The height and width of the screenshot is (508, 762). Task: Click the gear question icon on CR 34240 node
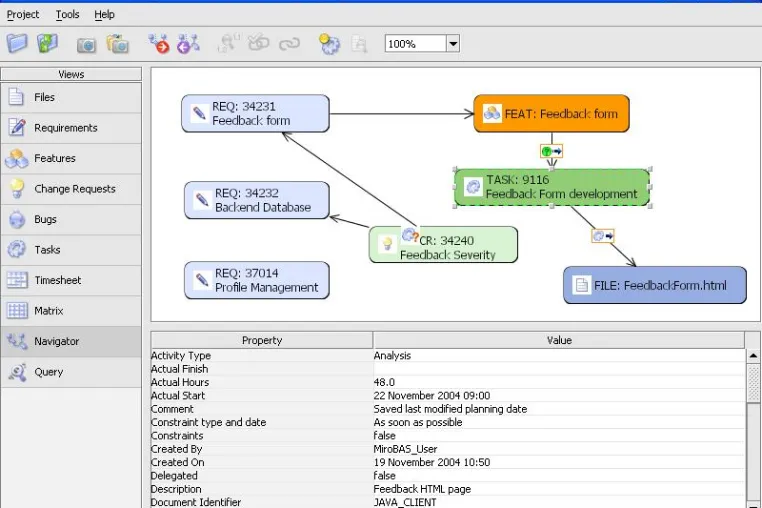point(410,235)
